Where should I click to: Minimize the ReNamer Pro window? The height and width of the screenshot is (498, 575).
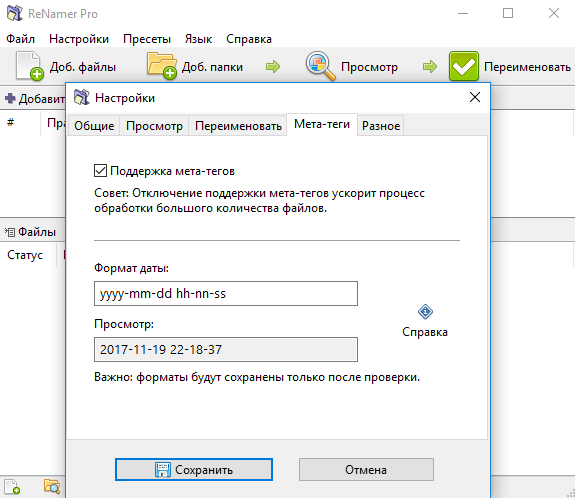463,14
